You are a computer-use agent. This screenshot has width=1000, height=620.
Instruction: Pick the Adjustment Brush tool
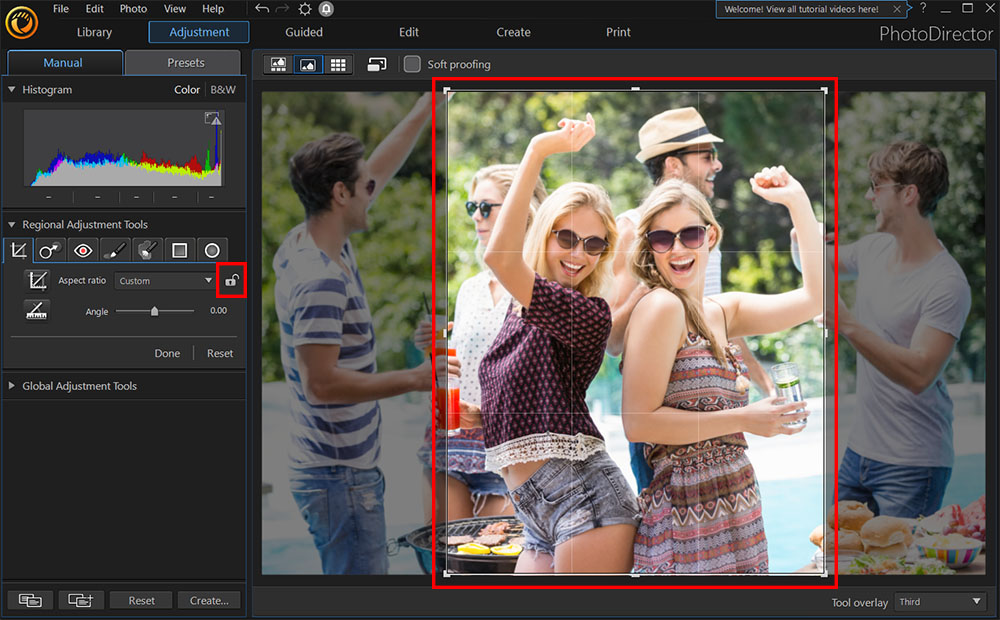(x=115, y=250)
